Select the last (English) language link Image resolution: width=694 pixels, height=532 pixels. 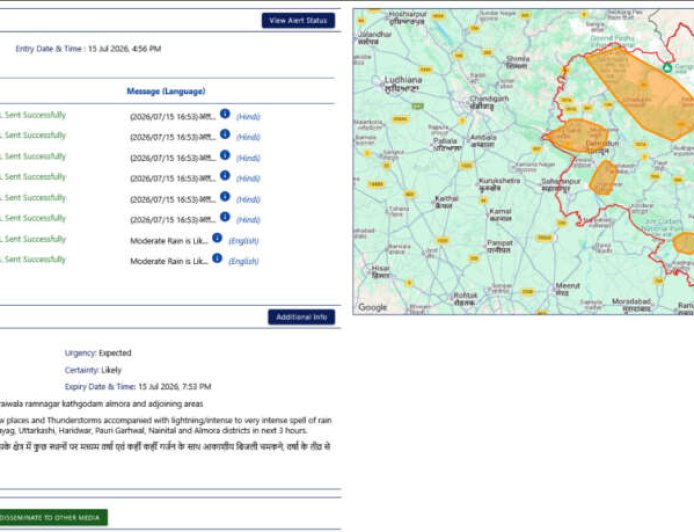click(x=243, y=262)
